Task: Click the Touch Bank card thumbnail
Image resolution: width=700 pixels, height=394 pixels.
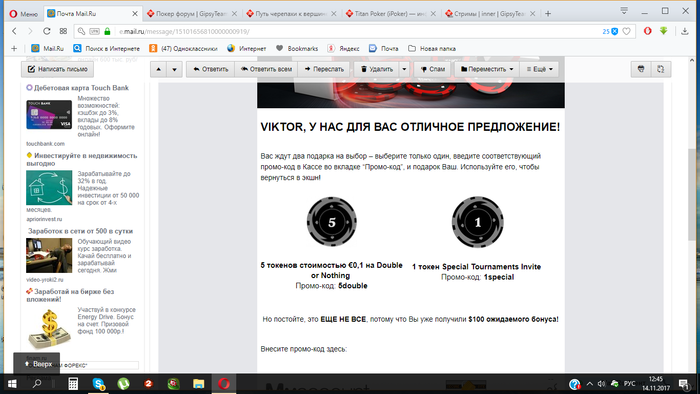Action: coord(49,115)
